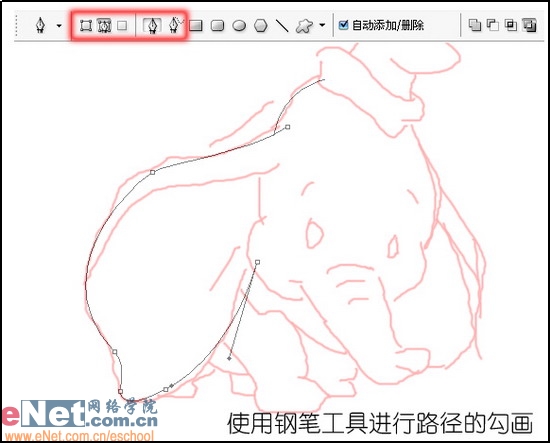This screenshot has height=443, width=550.
Task: Click the topmost anchor point on the ear path
Action: click(x=287, y=127)
